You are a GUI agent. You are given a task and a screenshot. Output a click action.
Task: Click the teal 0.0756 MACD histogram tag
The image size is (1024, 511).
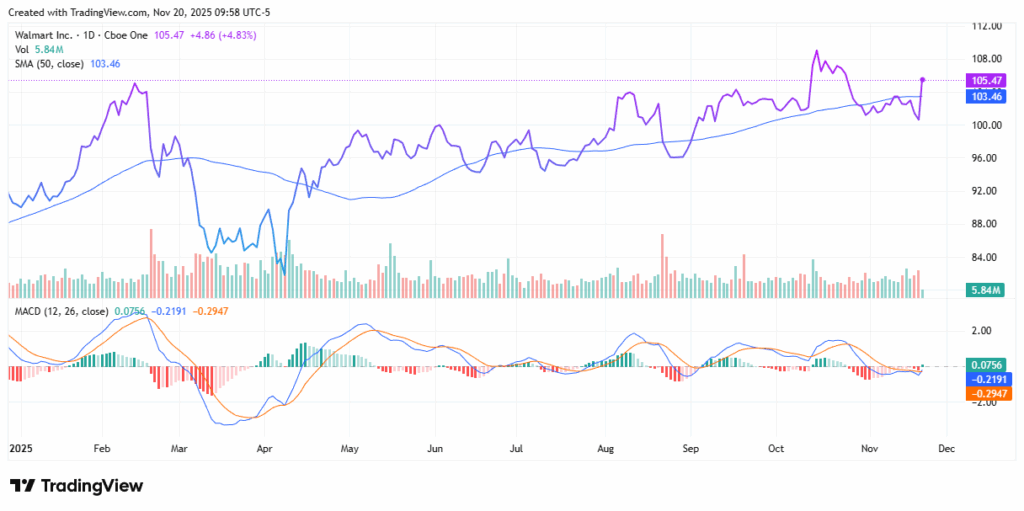[986, 365]
